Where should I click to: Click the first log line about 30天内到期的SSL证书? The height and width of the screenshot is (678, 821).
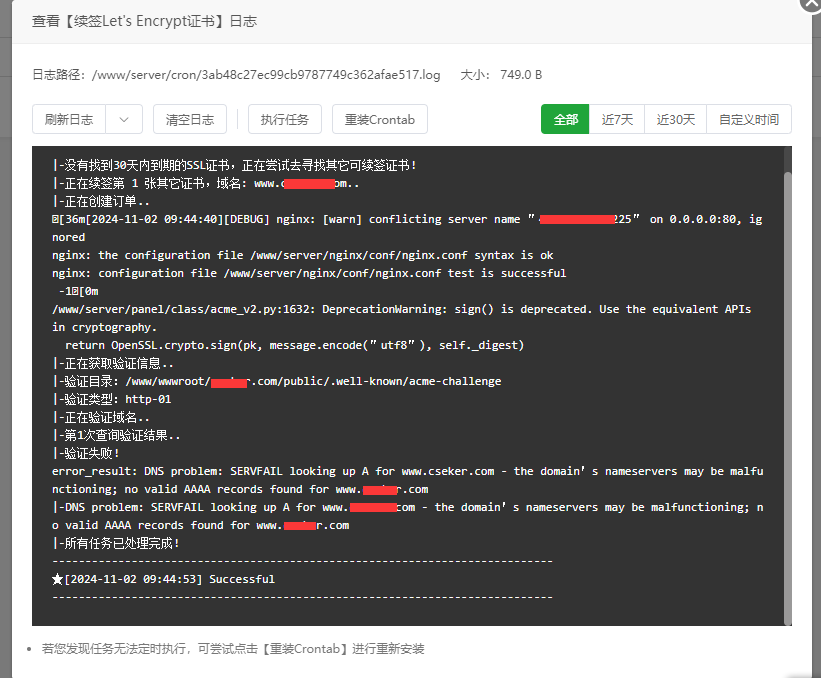pos(235,165)
